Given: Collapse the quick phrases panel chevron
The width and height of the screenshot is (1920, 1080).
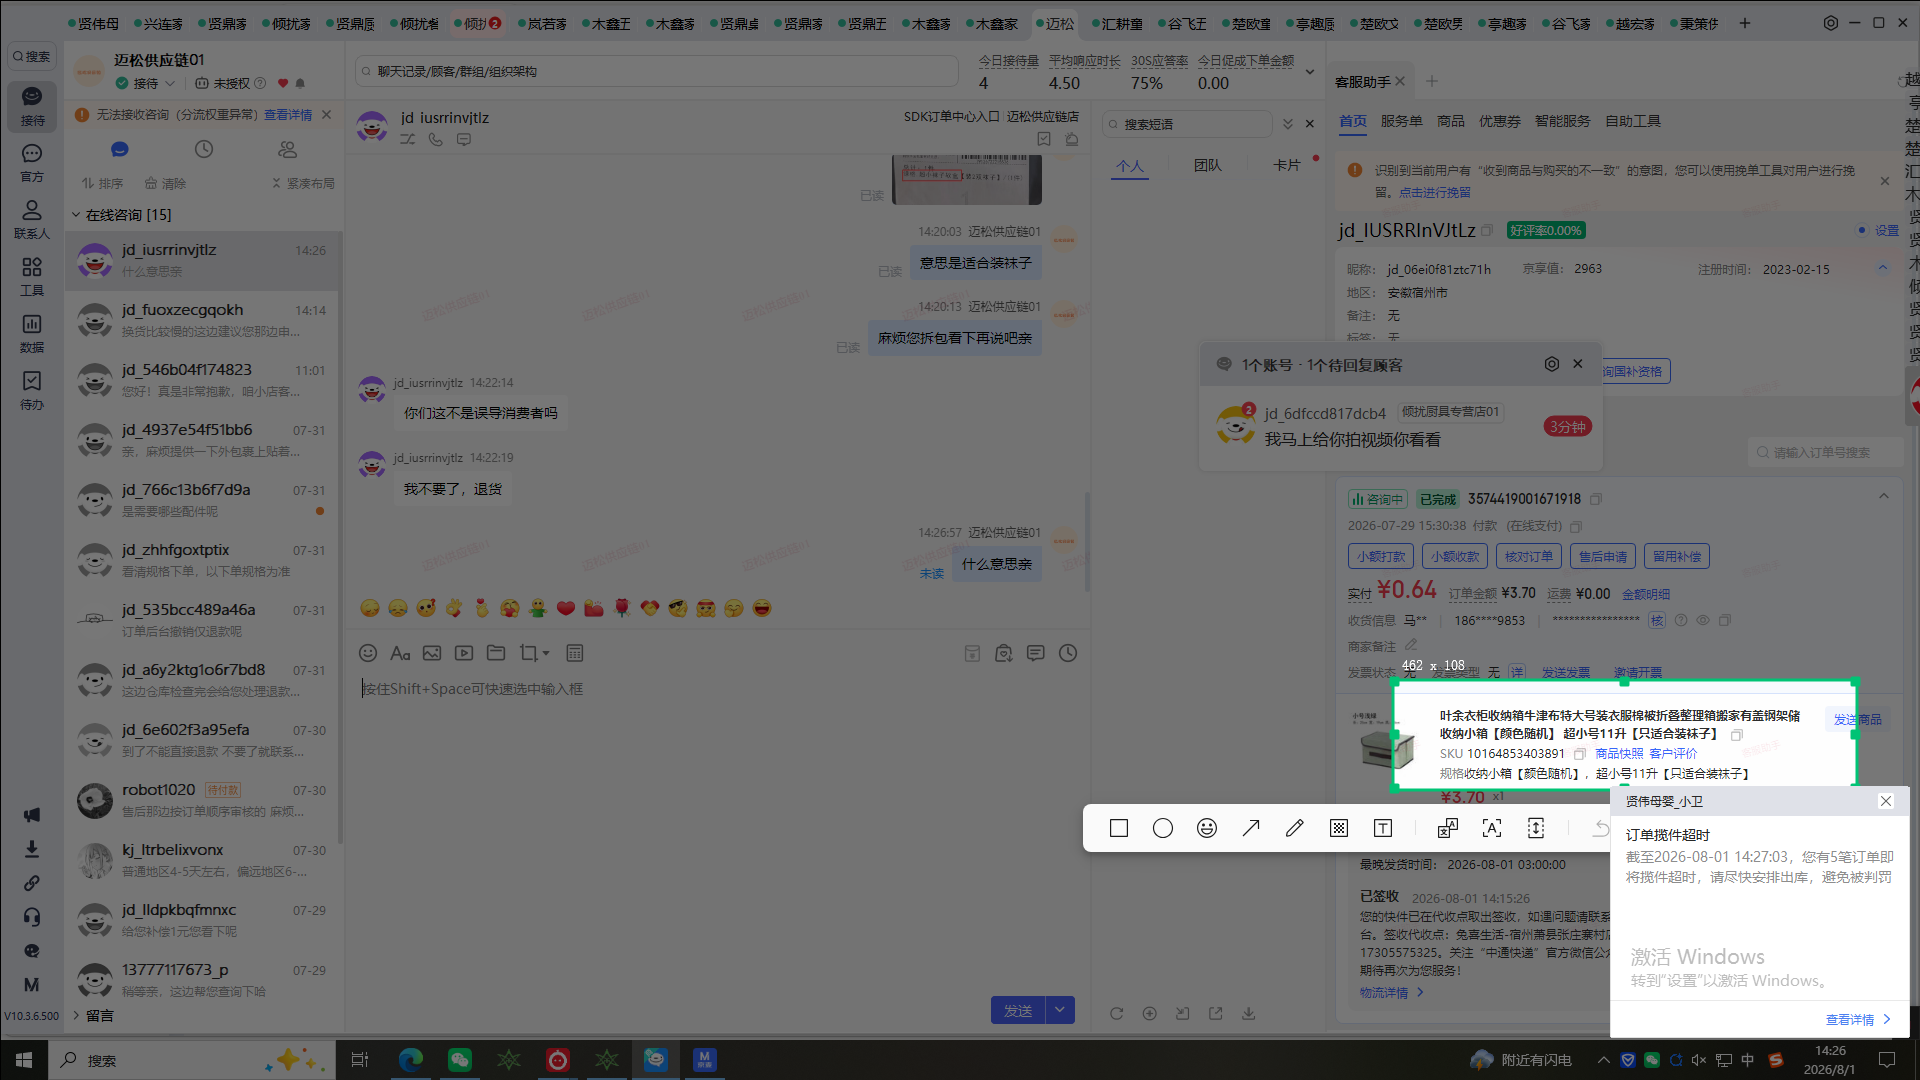Looking at the screenshot, I should tap(1288, 124).
